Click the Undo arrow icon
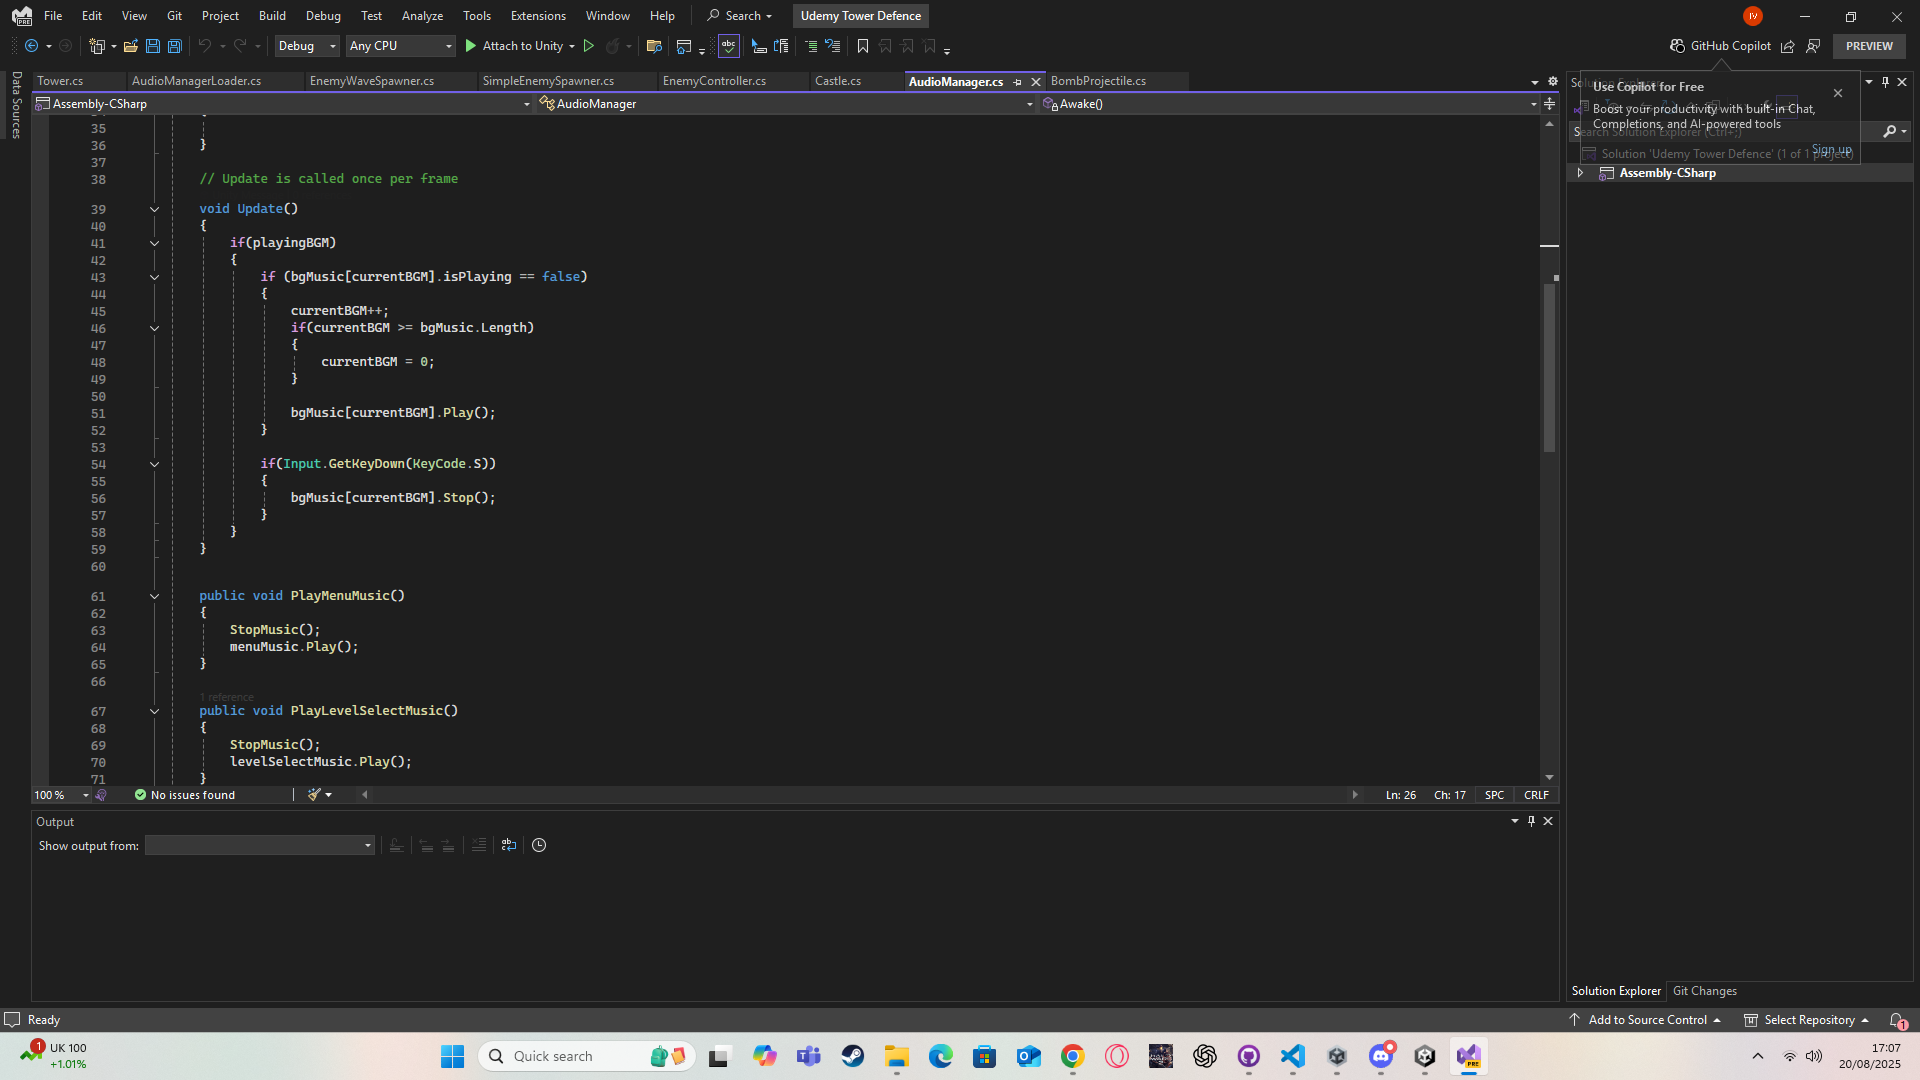Image resolution: width=1920 pixels, height=1080 pixels. (204, 46)
